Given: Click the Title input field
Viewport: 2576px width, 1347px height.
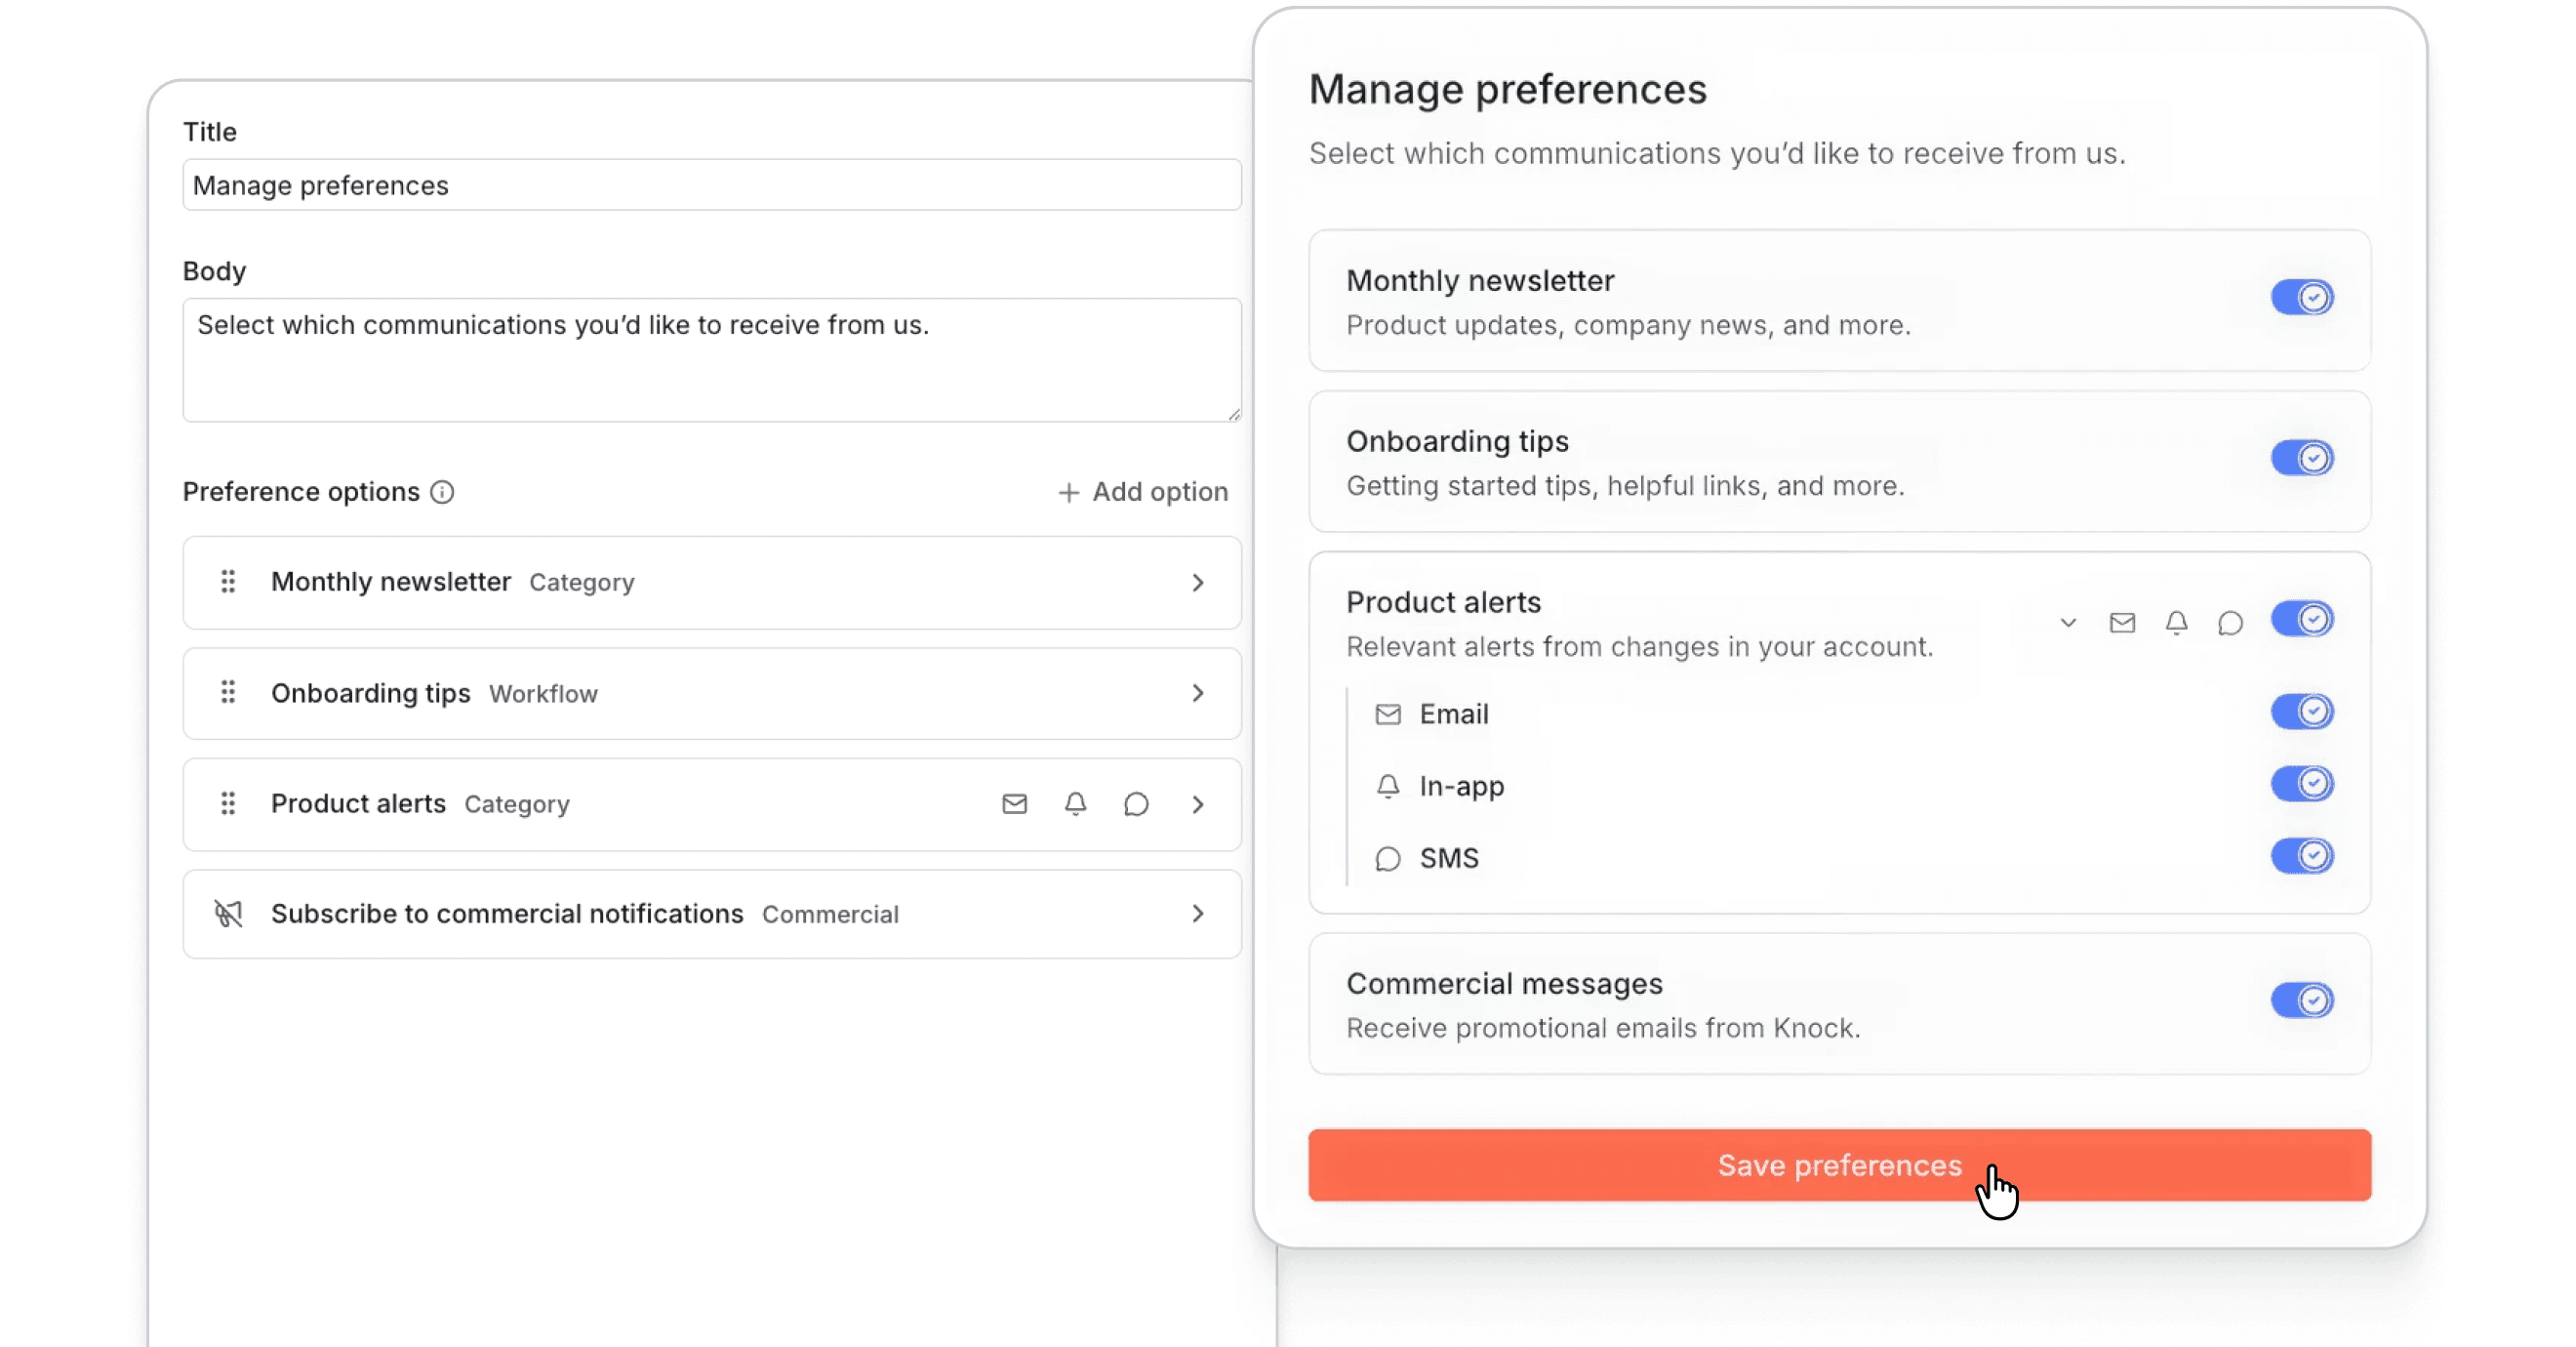Looking at the screenshot, I should click(x=712, y=185).
